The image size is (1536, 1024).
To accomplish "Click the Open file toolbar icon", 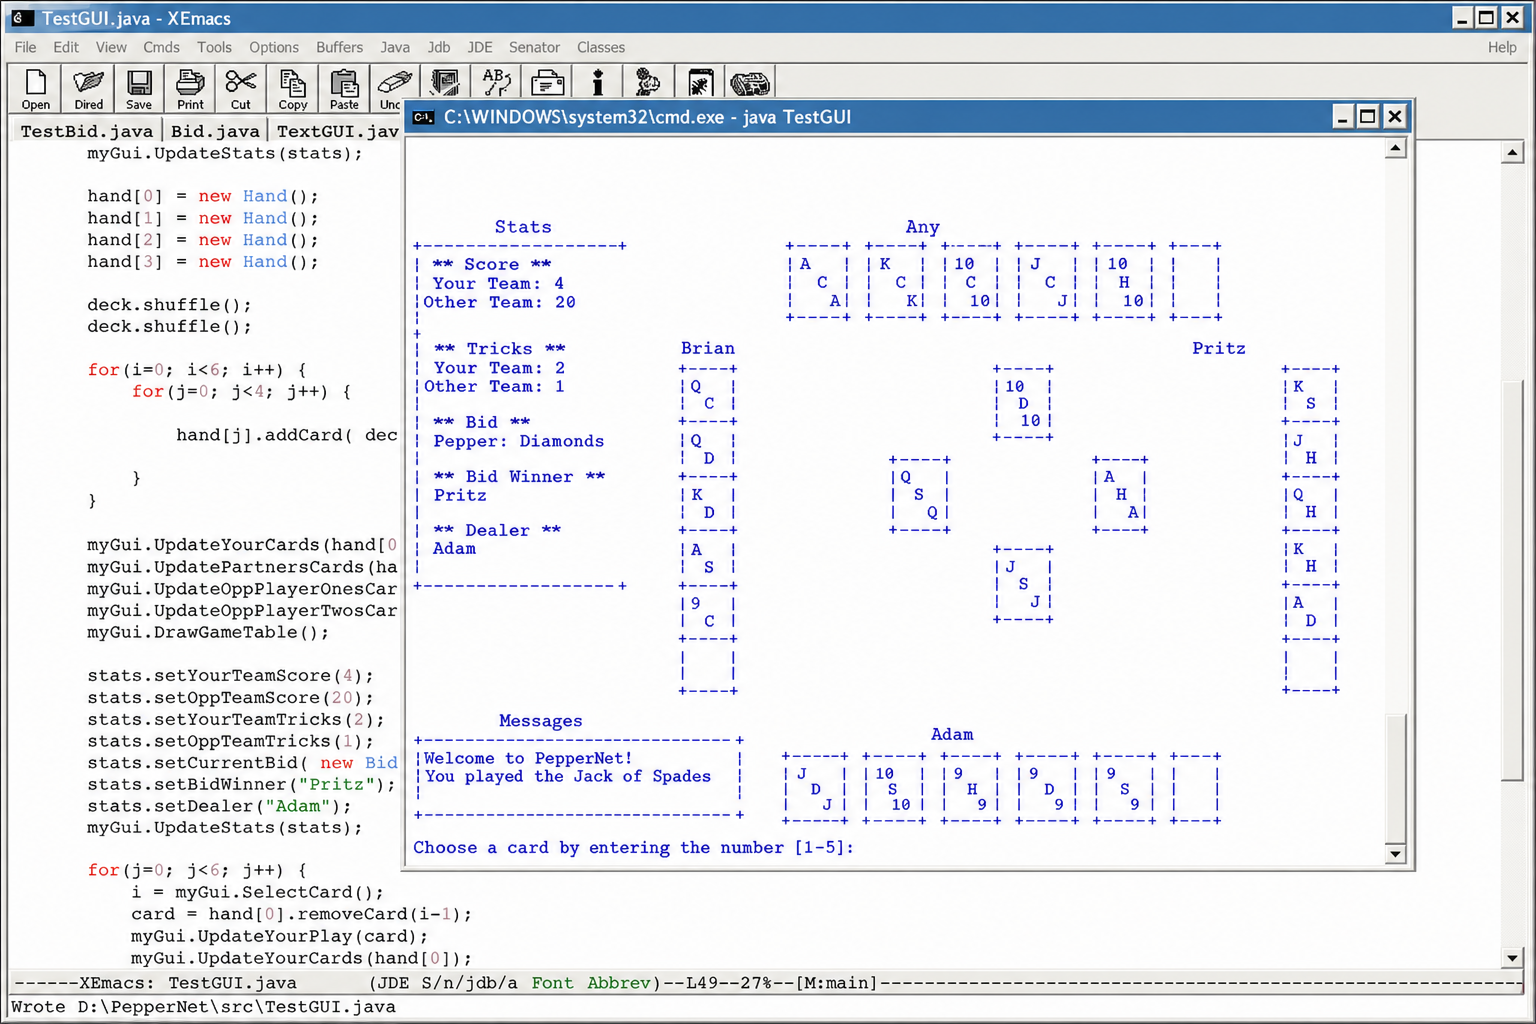I will point(35,88).
